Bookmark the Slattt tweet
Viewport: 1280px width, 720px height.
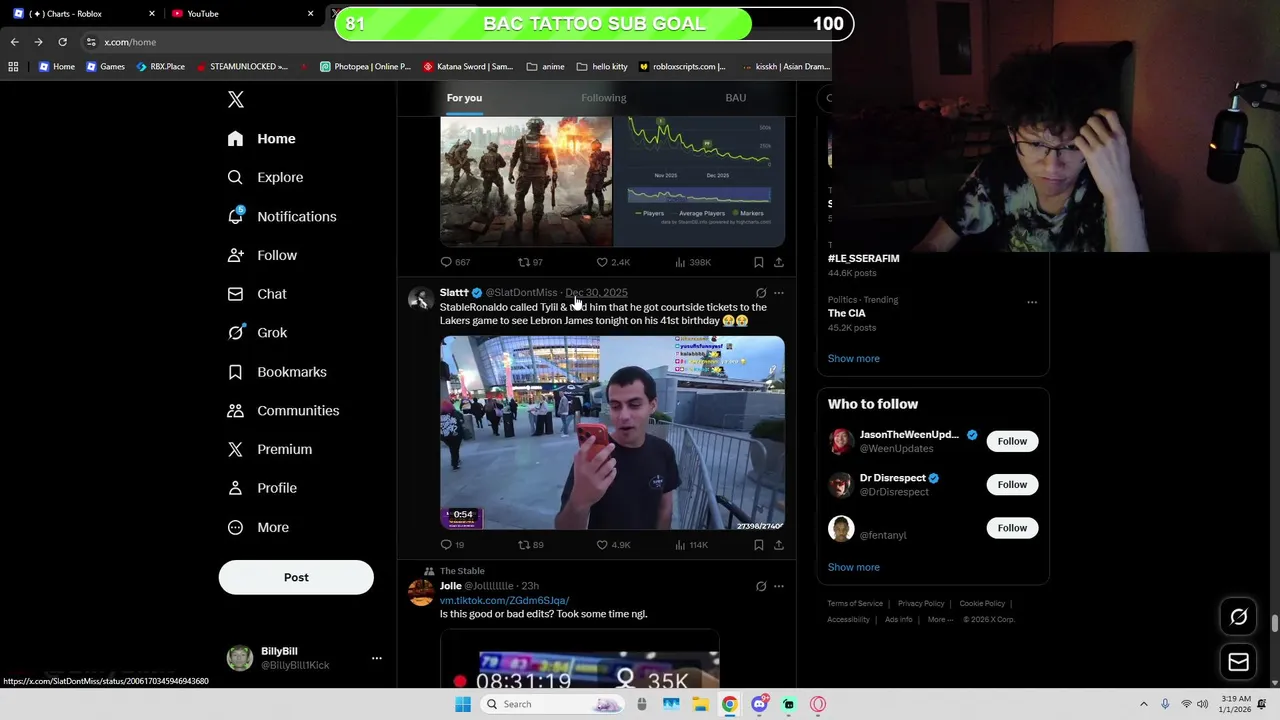point(758,545)
